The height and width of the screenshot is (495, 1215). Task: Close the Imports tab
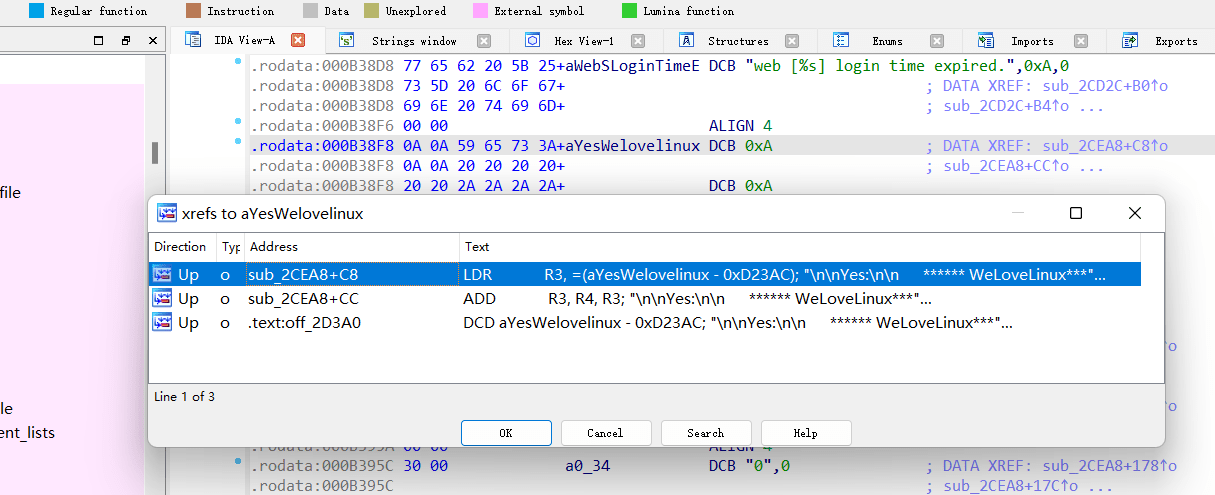point(1082,41)
